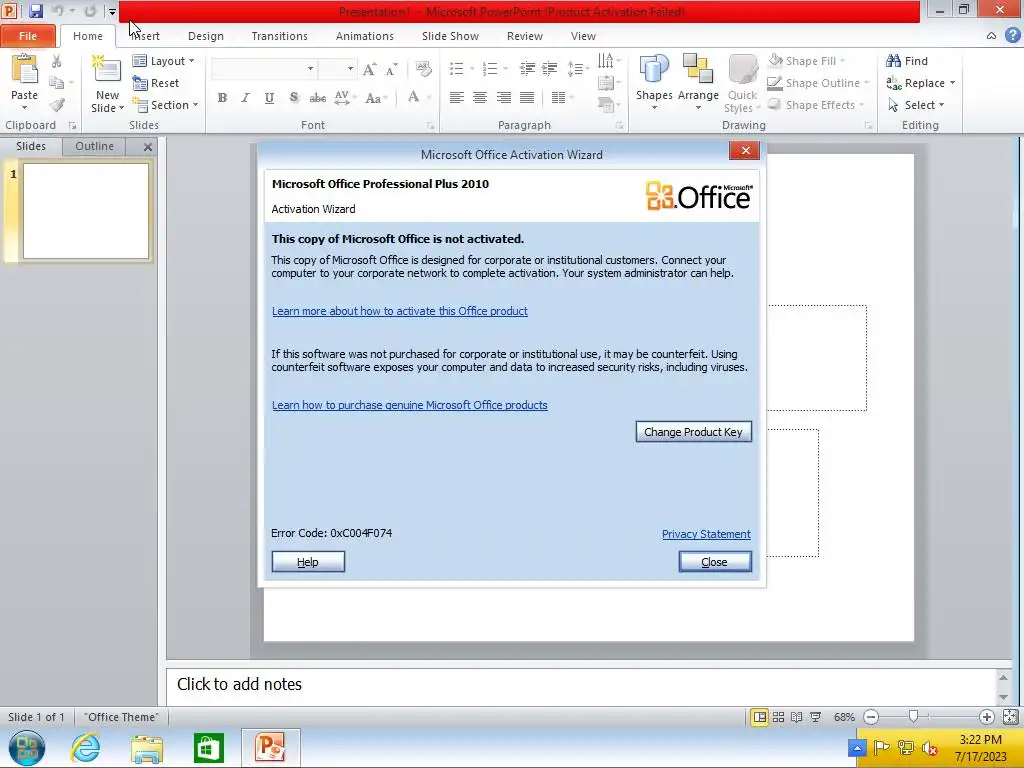Click Decrease List Level icon
Screen dimensions: 1024x768
pos(527,69)
